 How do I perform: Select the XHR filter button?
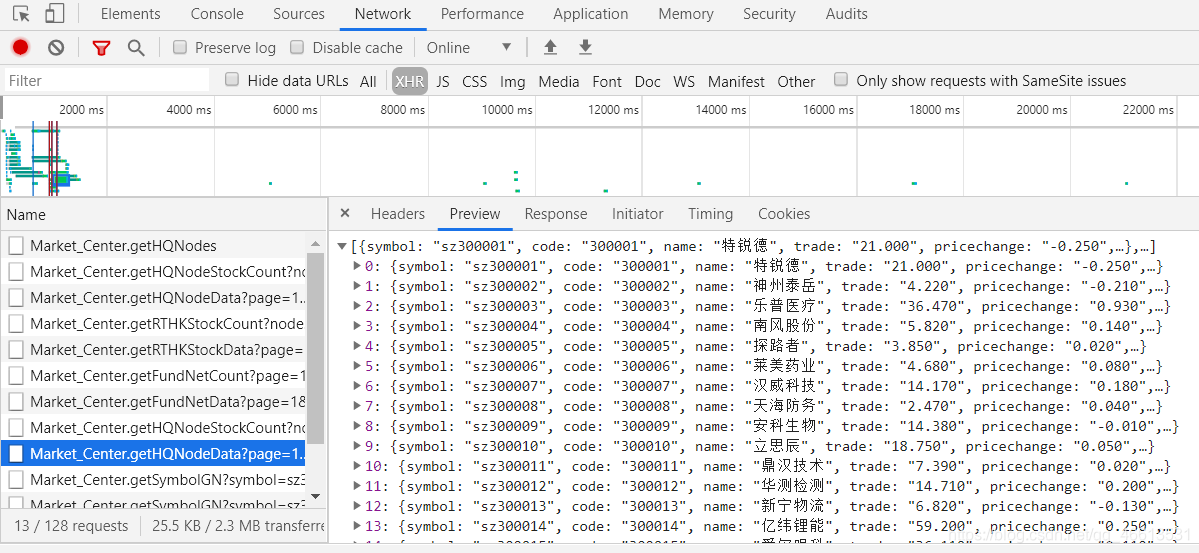[410, 81]
